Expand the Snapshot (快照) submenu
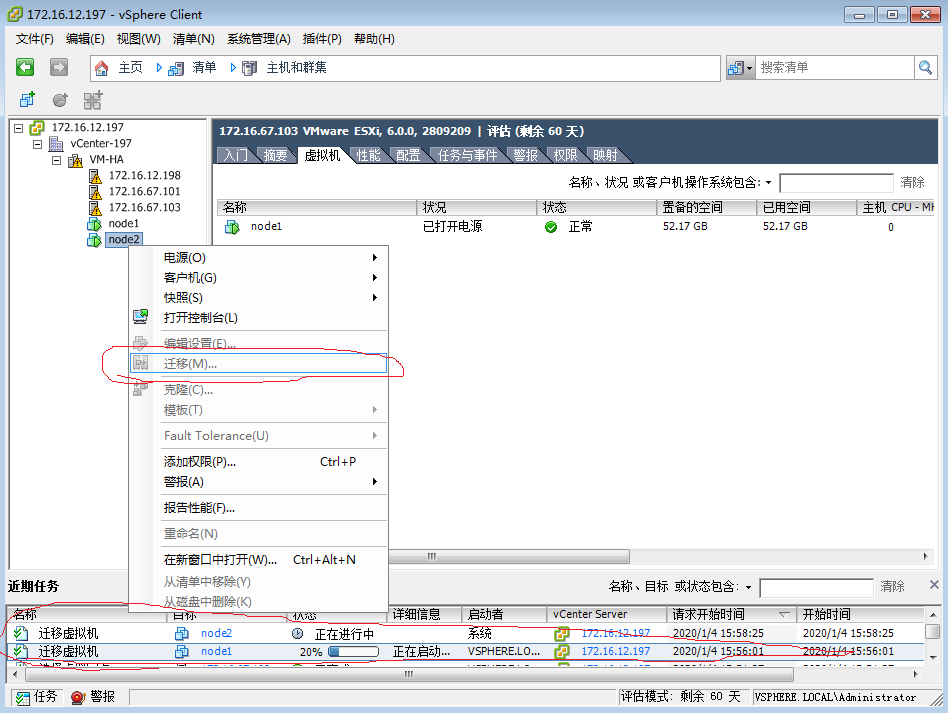The width and height of the screenshot is (948, 713). pos(375,298)
